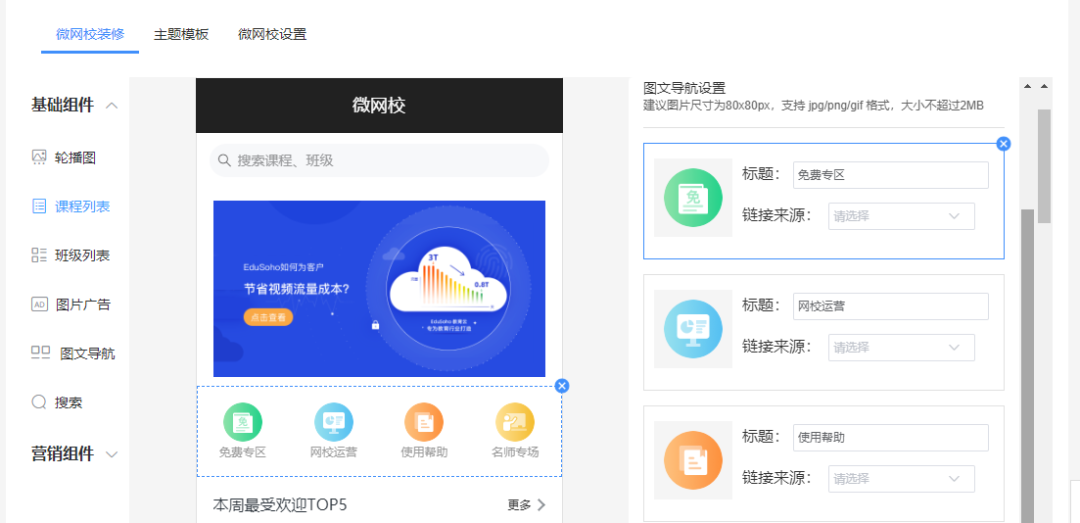Delete the 免费专区 settings card via its blue X

[1004, 143]
